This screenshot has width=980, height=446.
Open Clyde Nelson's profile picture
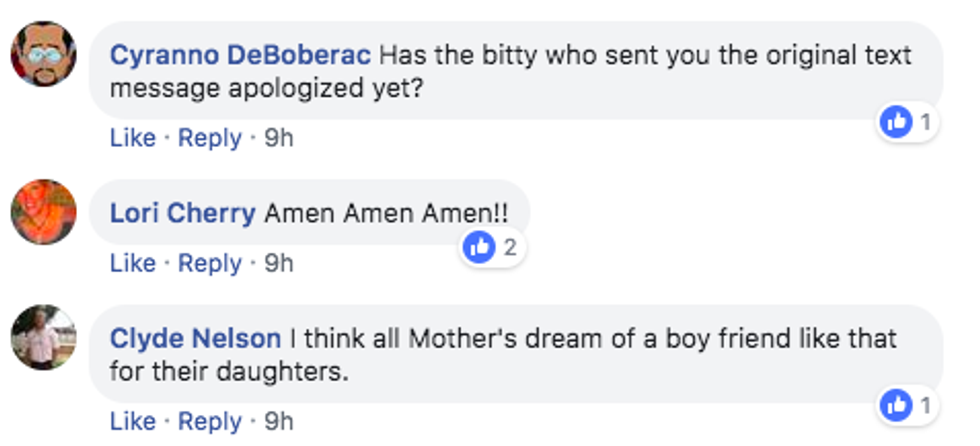[43, 338]
